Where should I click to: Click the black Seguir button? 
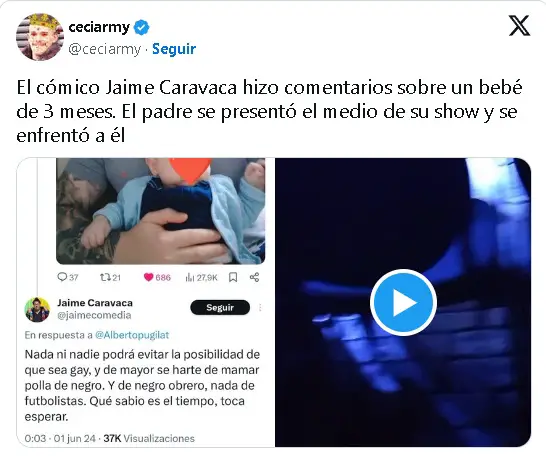(x=220, y=307)
